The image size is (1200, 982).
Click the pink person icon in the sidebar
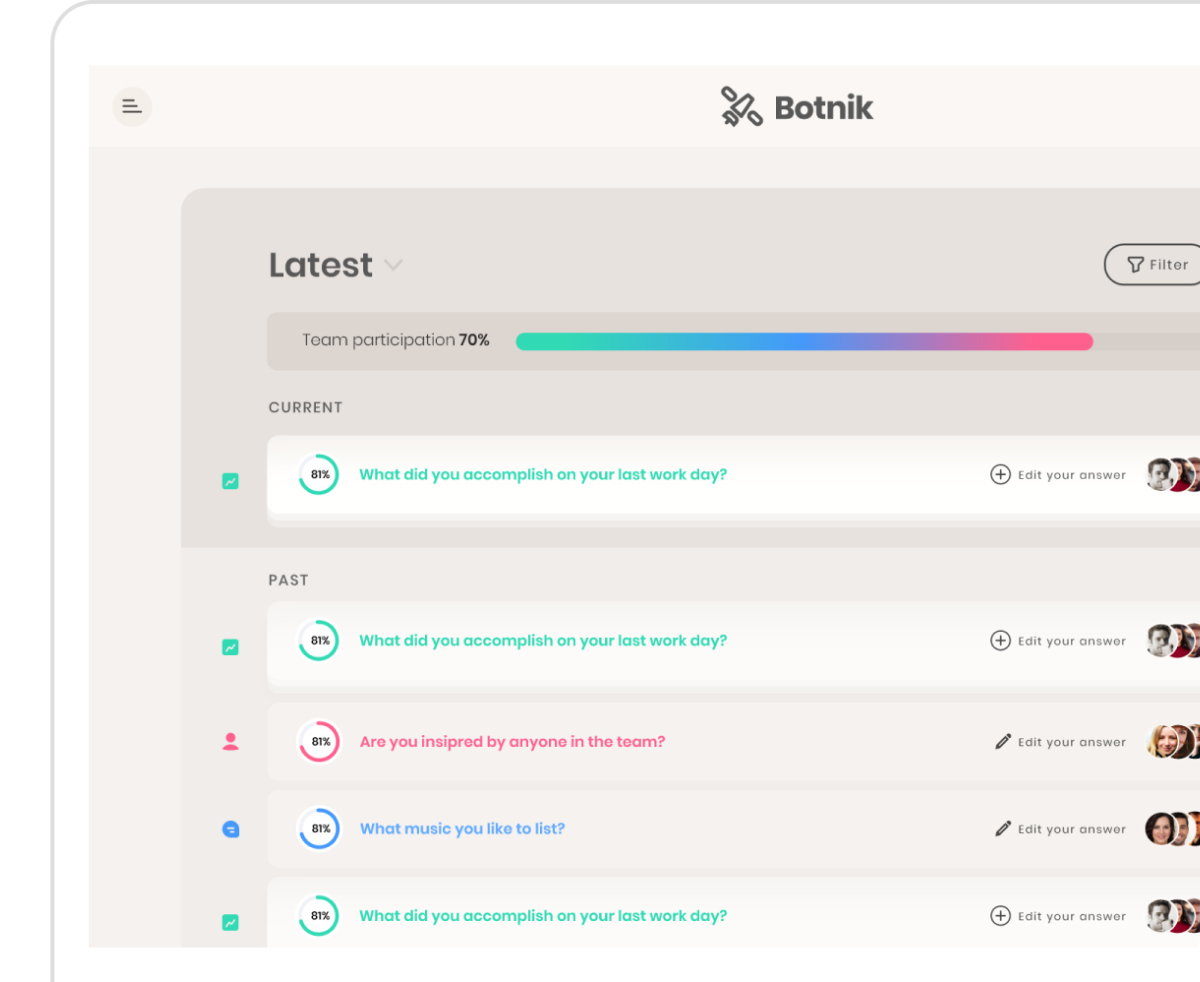coord(230,742)
